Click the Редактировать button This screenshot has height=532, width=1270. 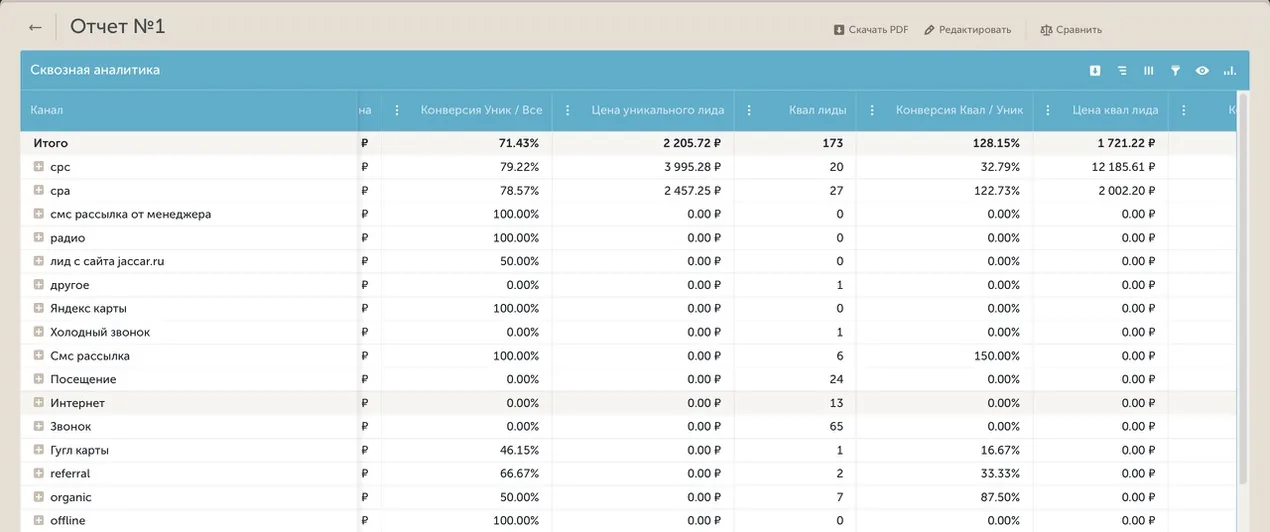[x=968, y=30]
